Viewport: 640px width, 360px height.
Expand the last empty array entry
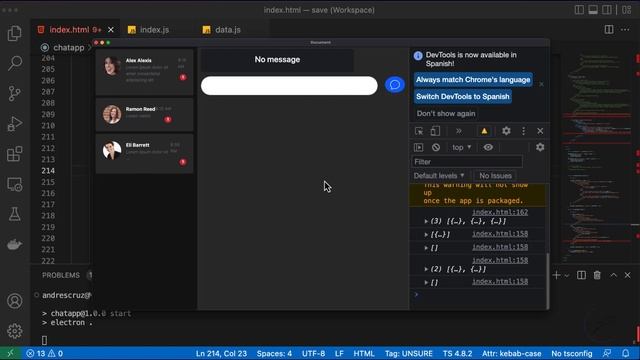426,282
